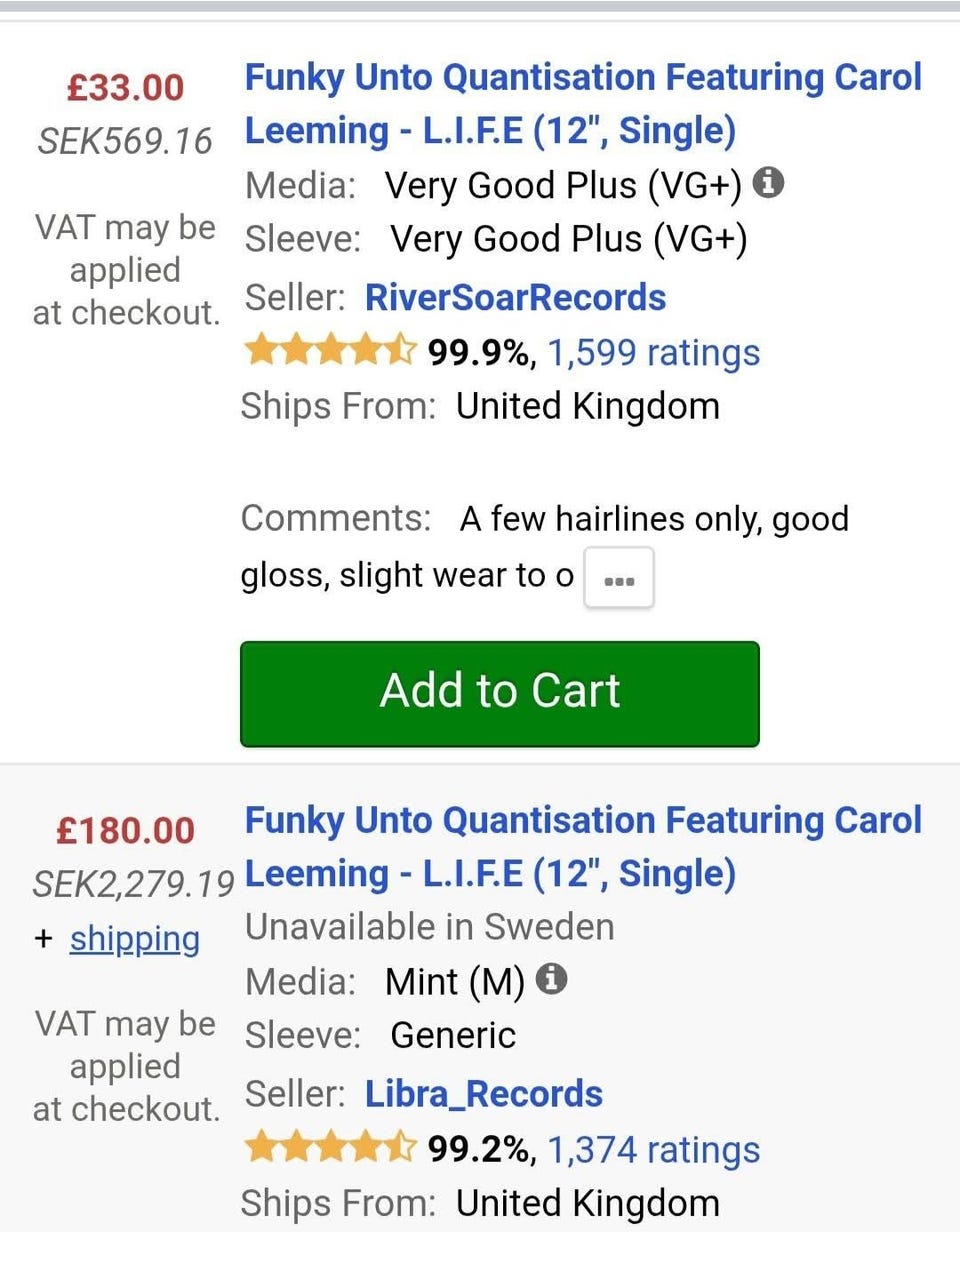
Task: Click the SEK569.16 converted price
Action: point(125,141)
